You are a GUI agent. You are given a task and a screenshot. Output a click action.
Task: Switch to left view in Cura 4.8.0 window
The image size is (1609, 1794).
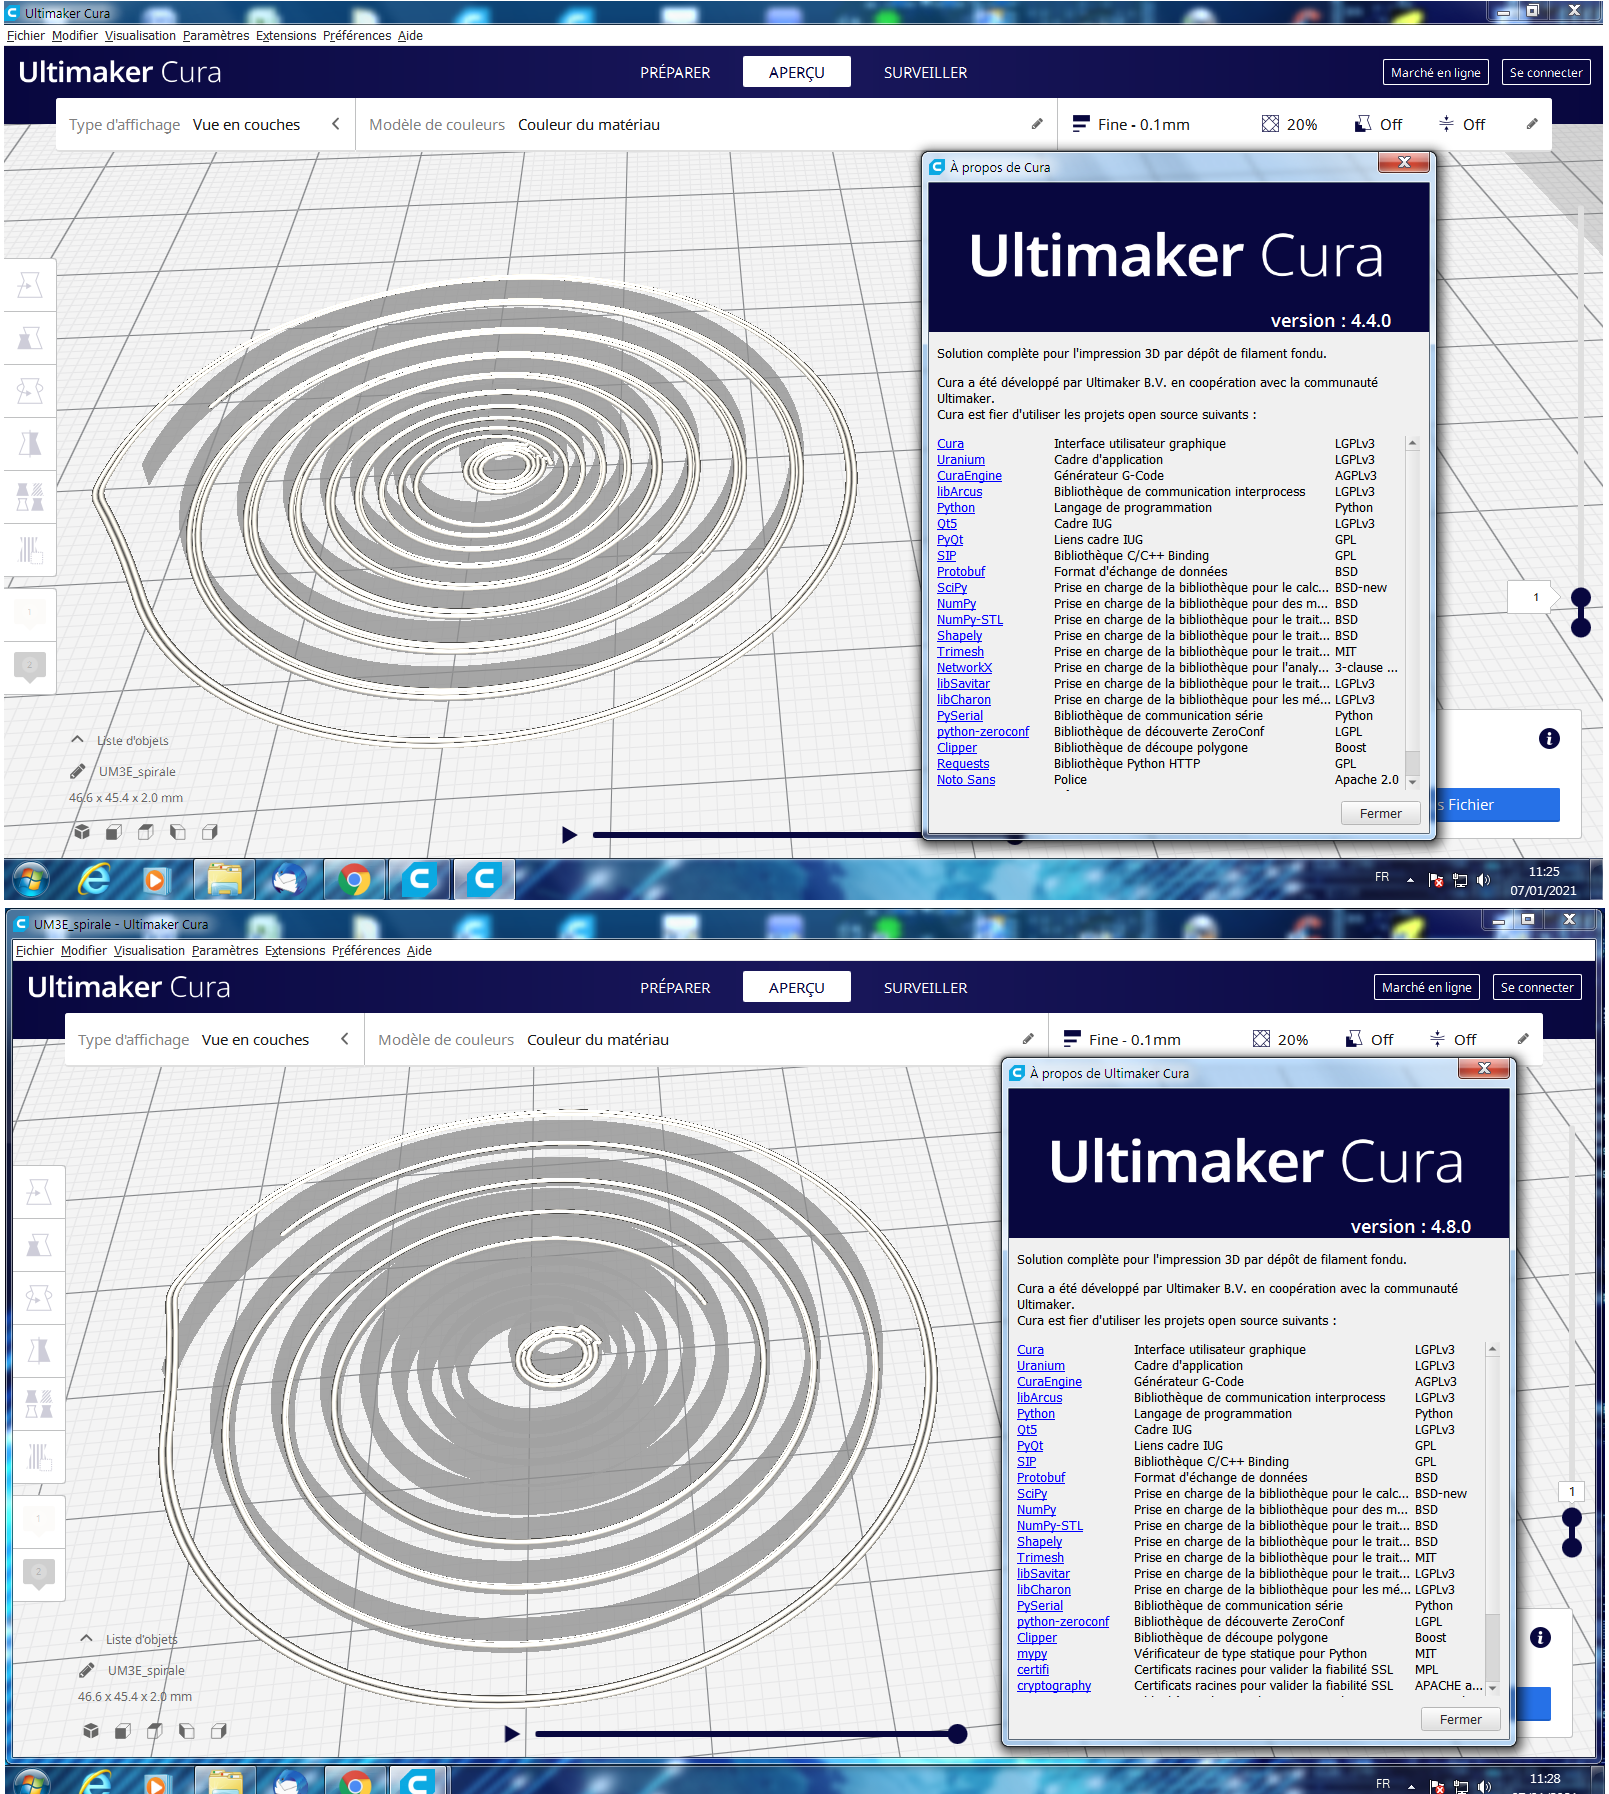[187, 1731]
